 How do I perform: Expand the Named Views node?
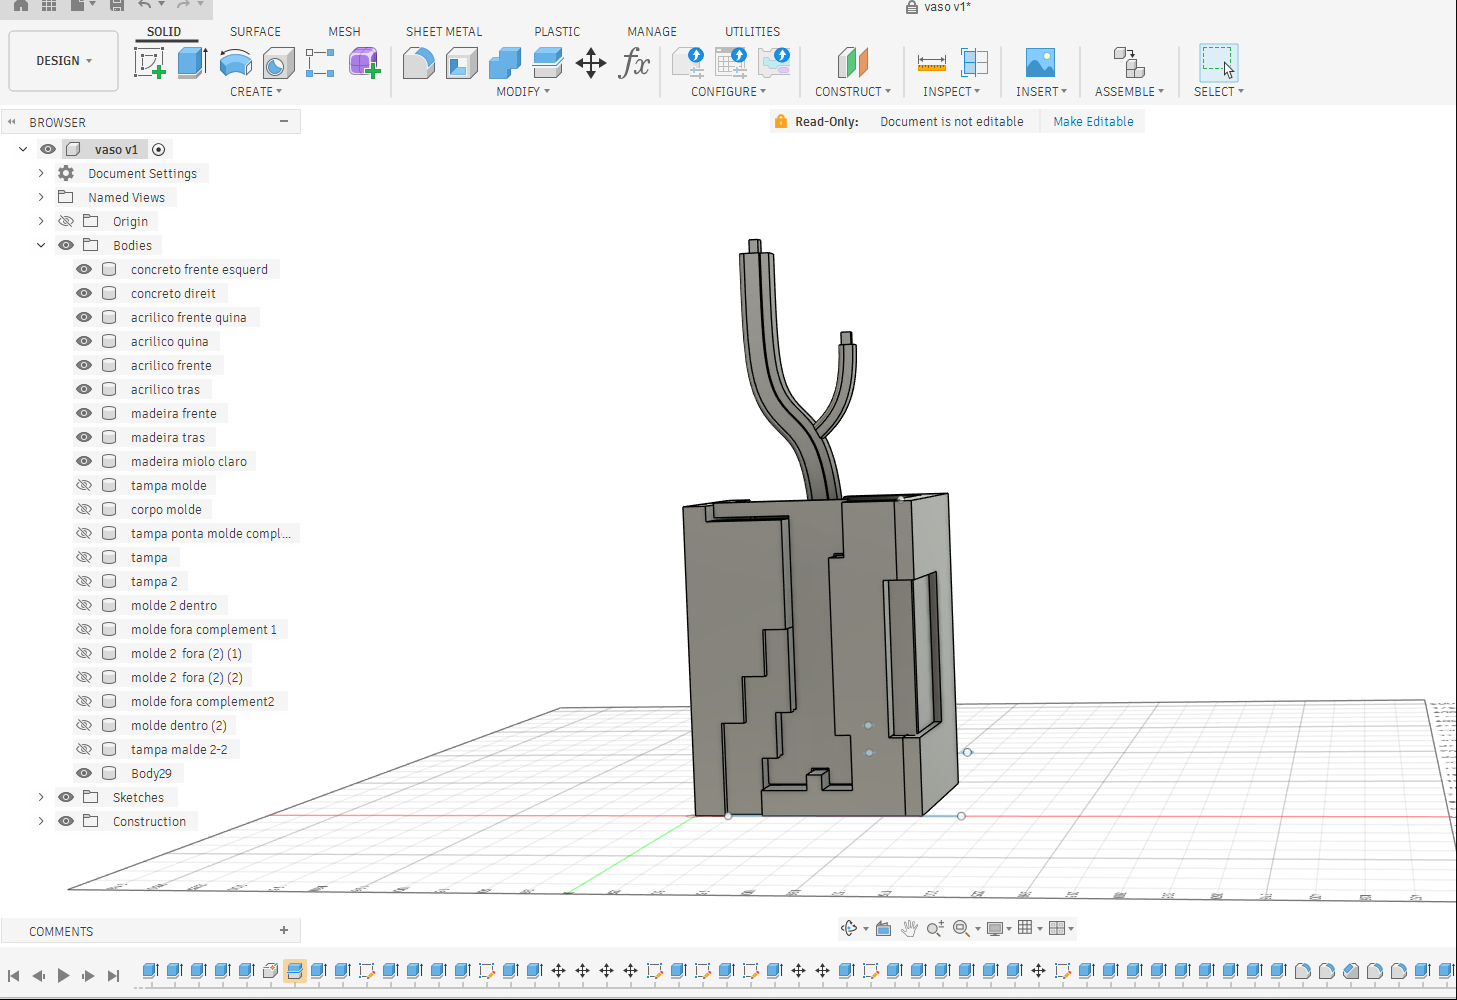(x=41, y=197)
